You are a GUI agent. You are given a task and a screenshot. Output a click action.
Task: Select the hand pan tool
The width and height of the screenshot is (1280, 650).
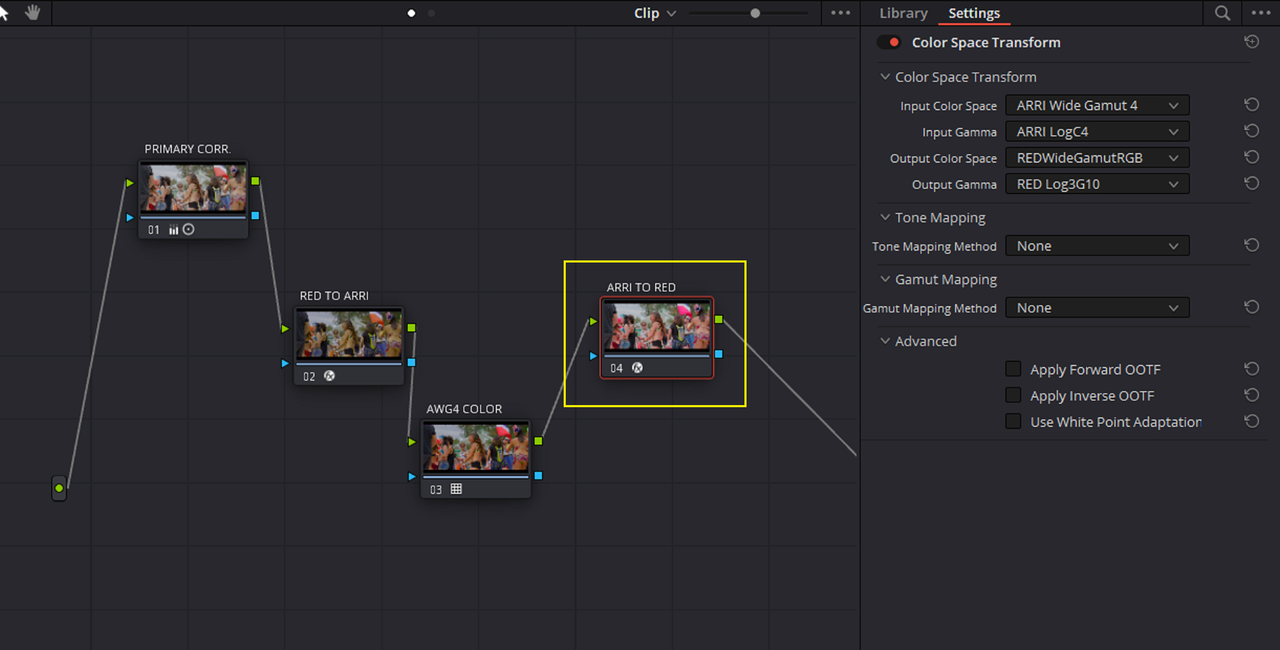pyautogui.click(x=33, y=13)
